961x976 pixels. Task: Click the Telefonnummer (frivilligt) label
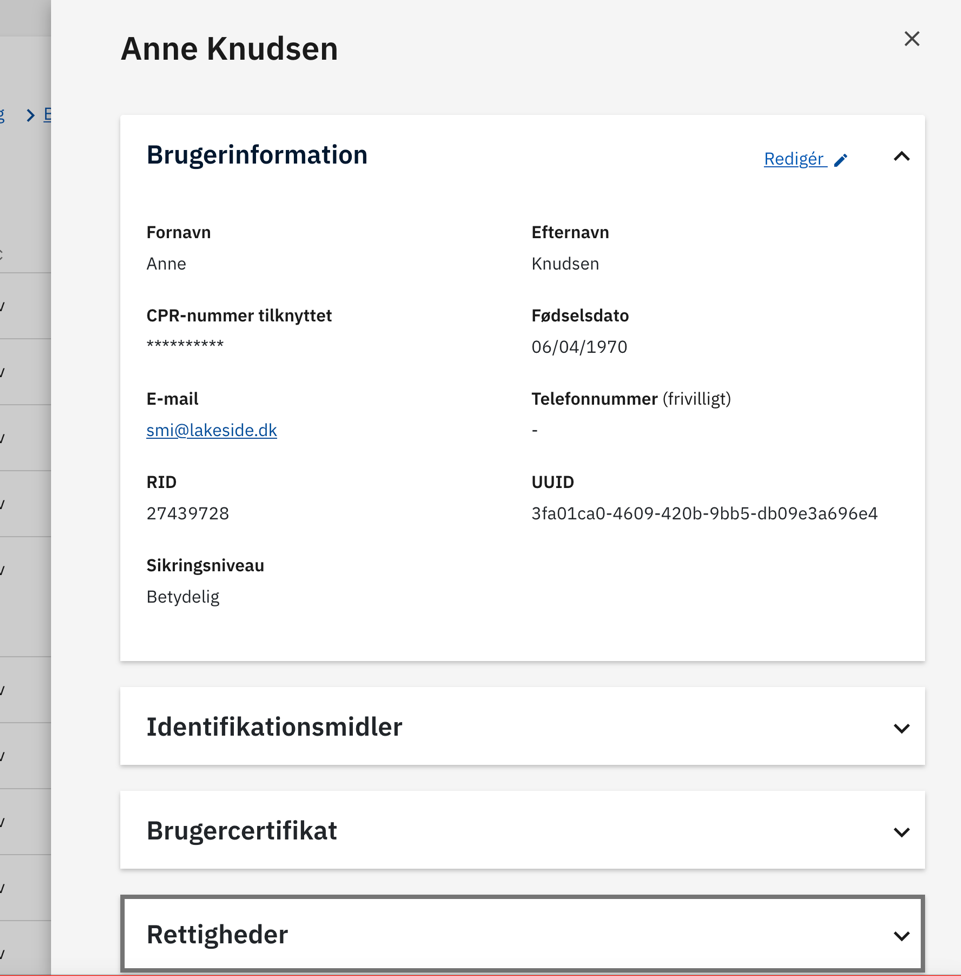point(631,399)
